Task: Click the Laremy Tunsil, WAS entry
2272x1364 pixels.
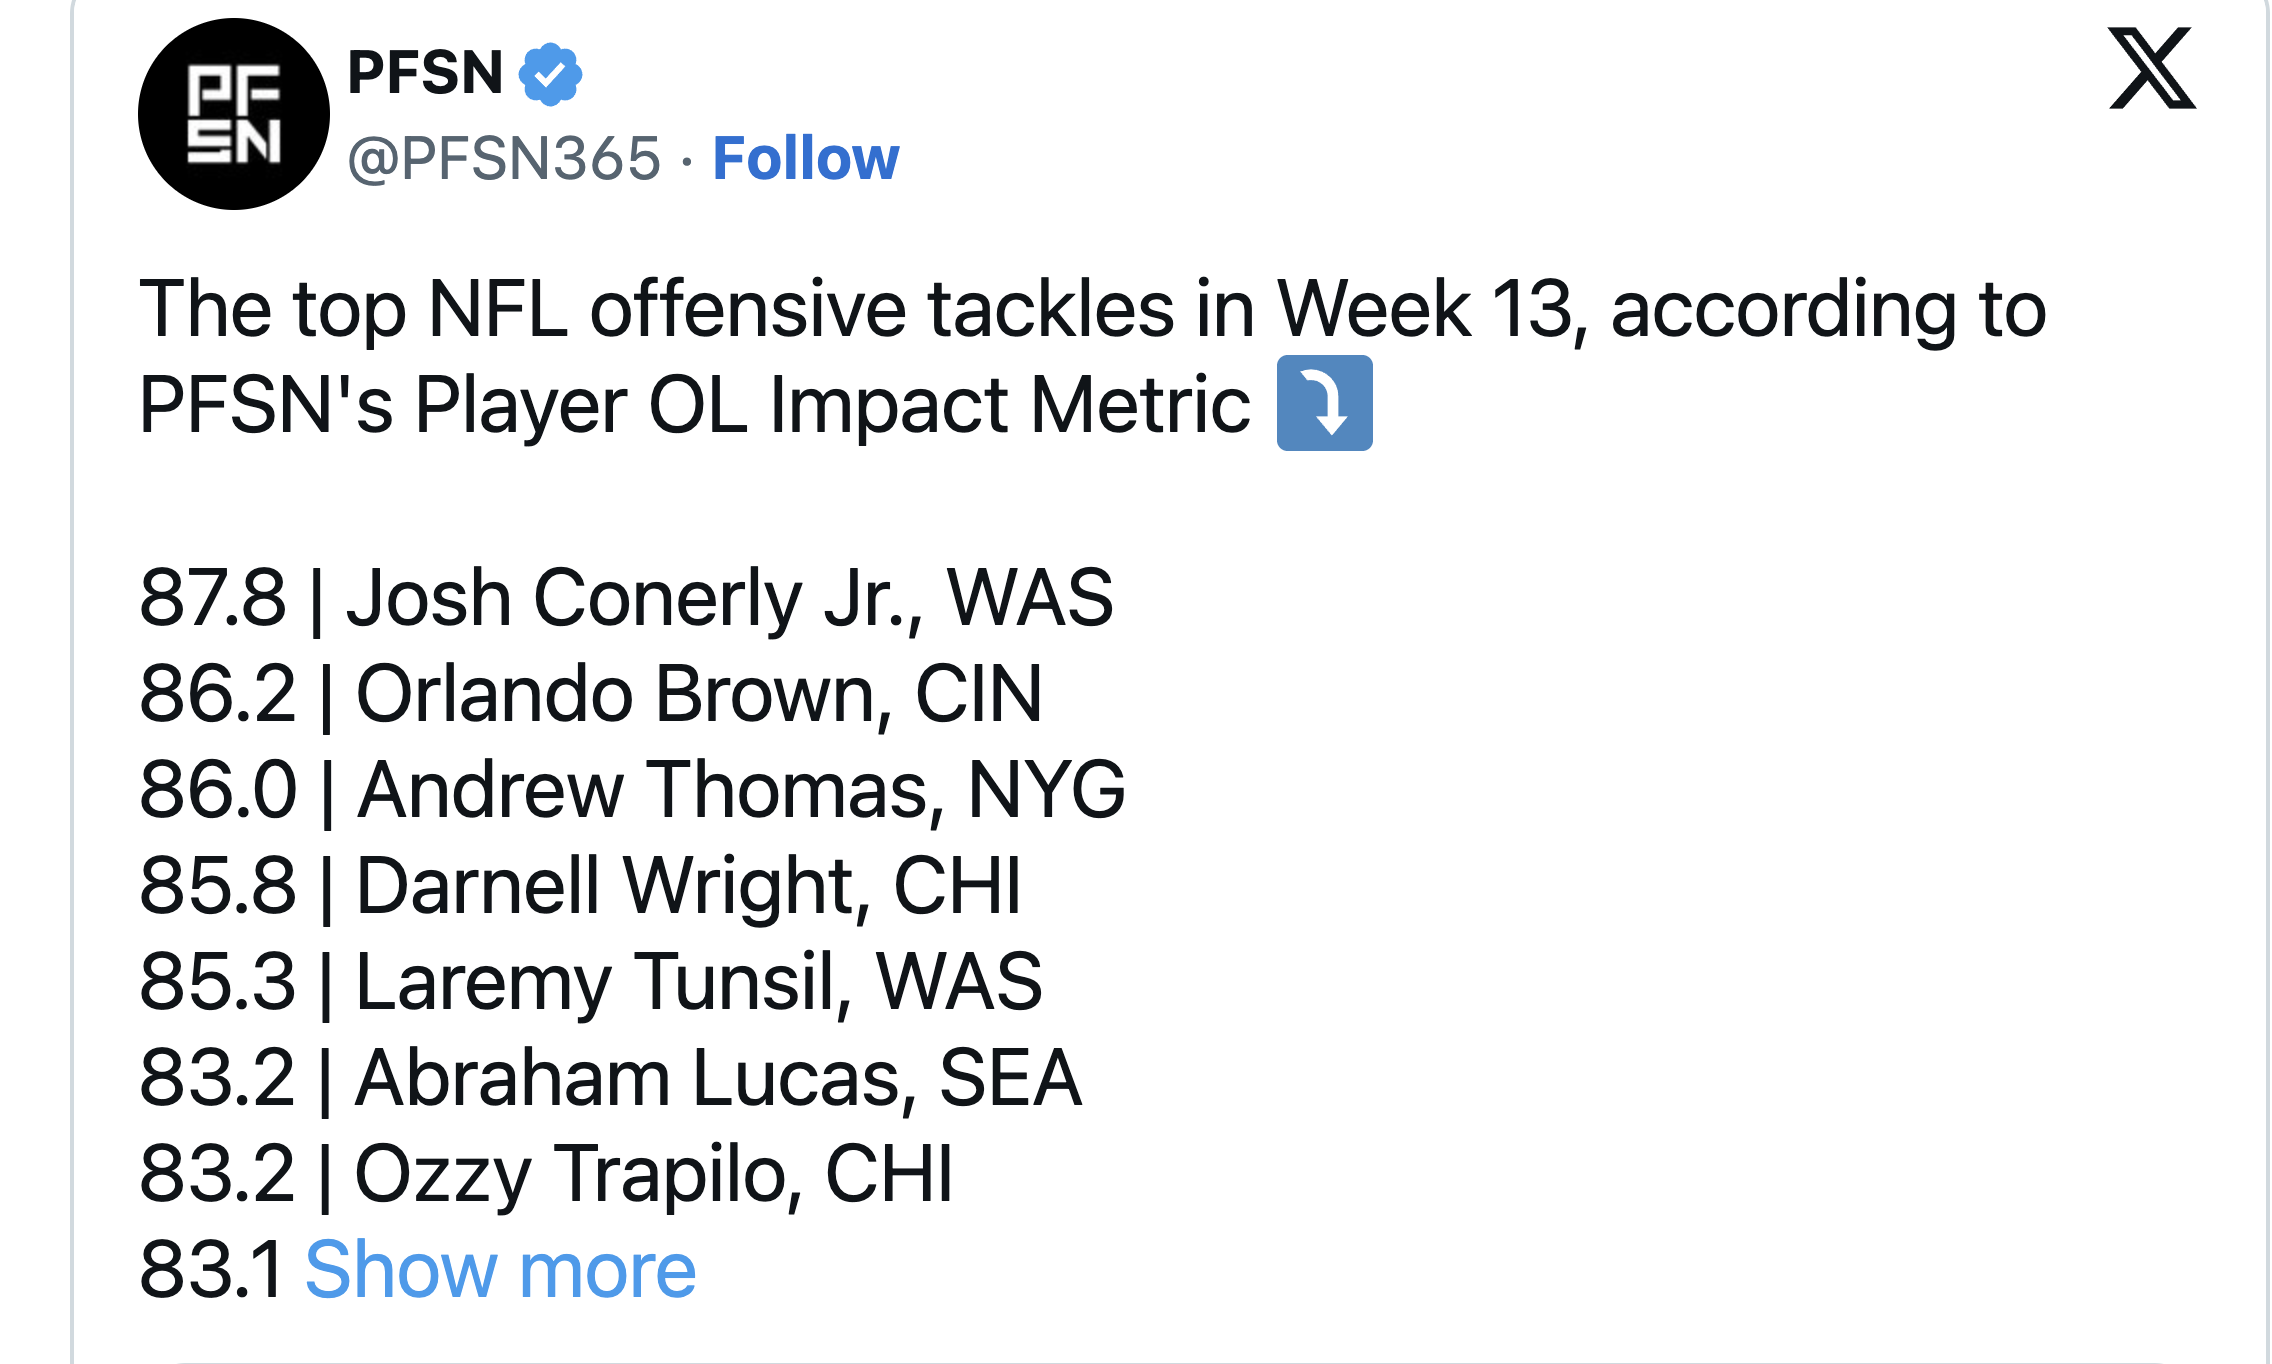Action: pyautogui.click(x=700, y=982)
